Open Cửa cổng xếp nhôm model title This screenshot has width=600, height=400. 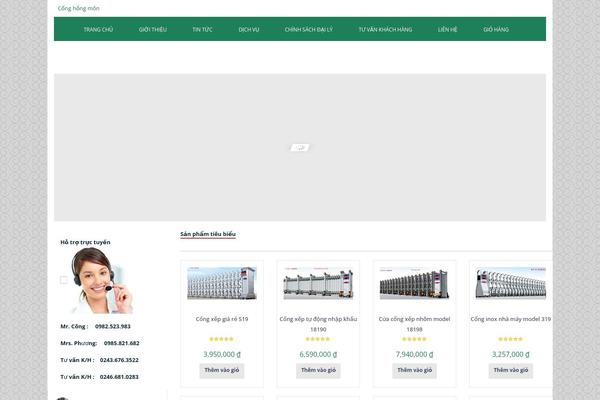[414, 324]
